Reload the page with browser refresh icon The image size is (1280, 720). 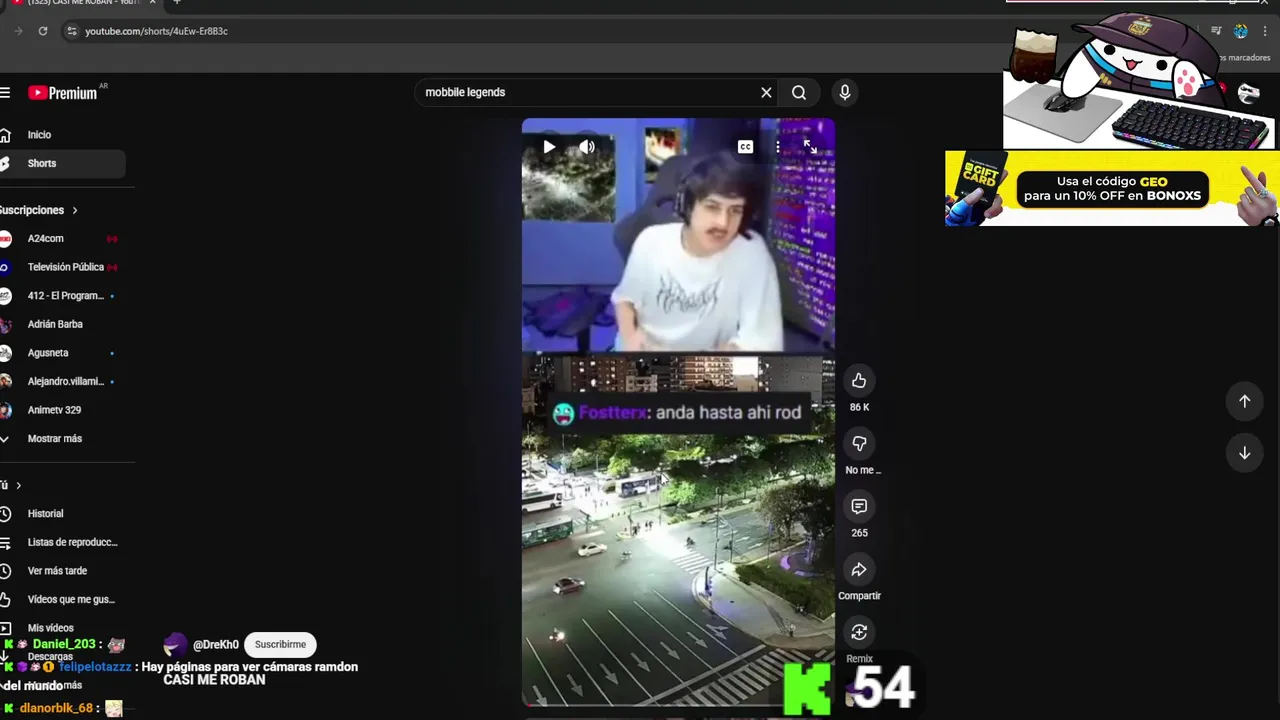click(x=43, y=31)
